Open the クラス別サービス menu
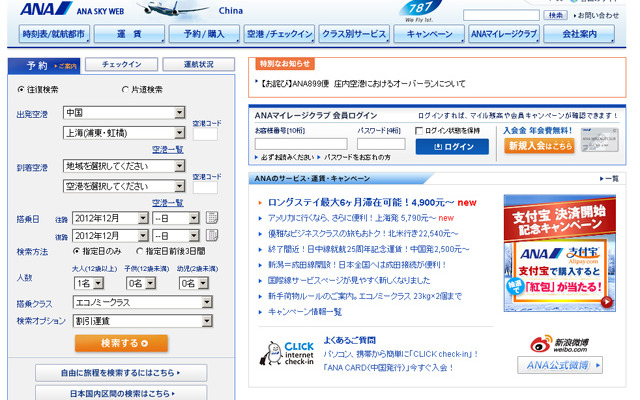This screenshot has height=400, width=640. tap(354, 34)
